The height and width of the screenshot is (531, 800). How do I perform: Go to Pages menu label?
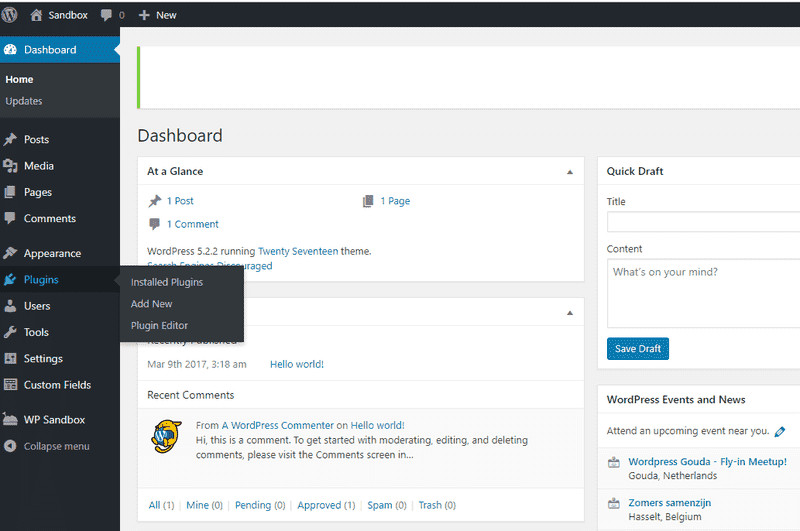click(x=38, y=192)
